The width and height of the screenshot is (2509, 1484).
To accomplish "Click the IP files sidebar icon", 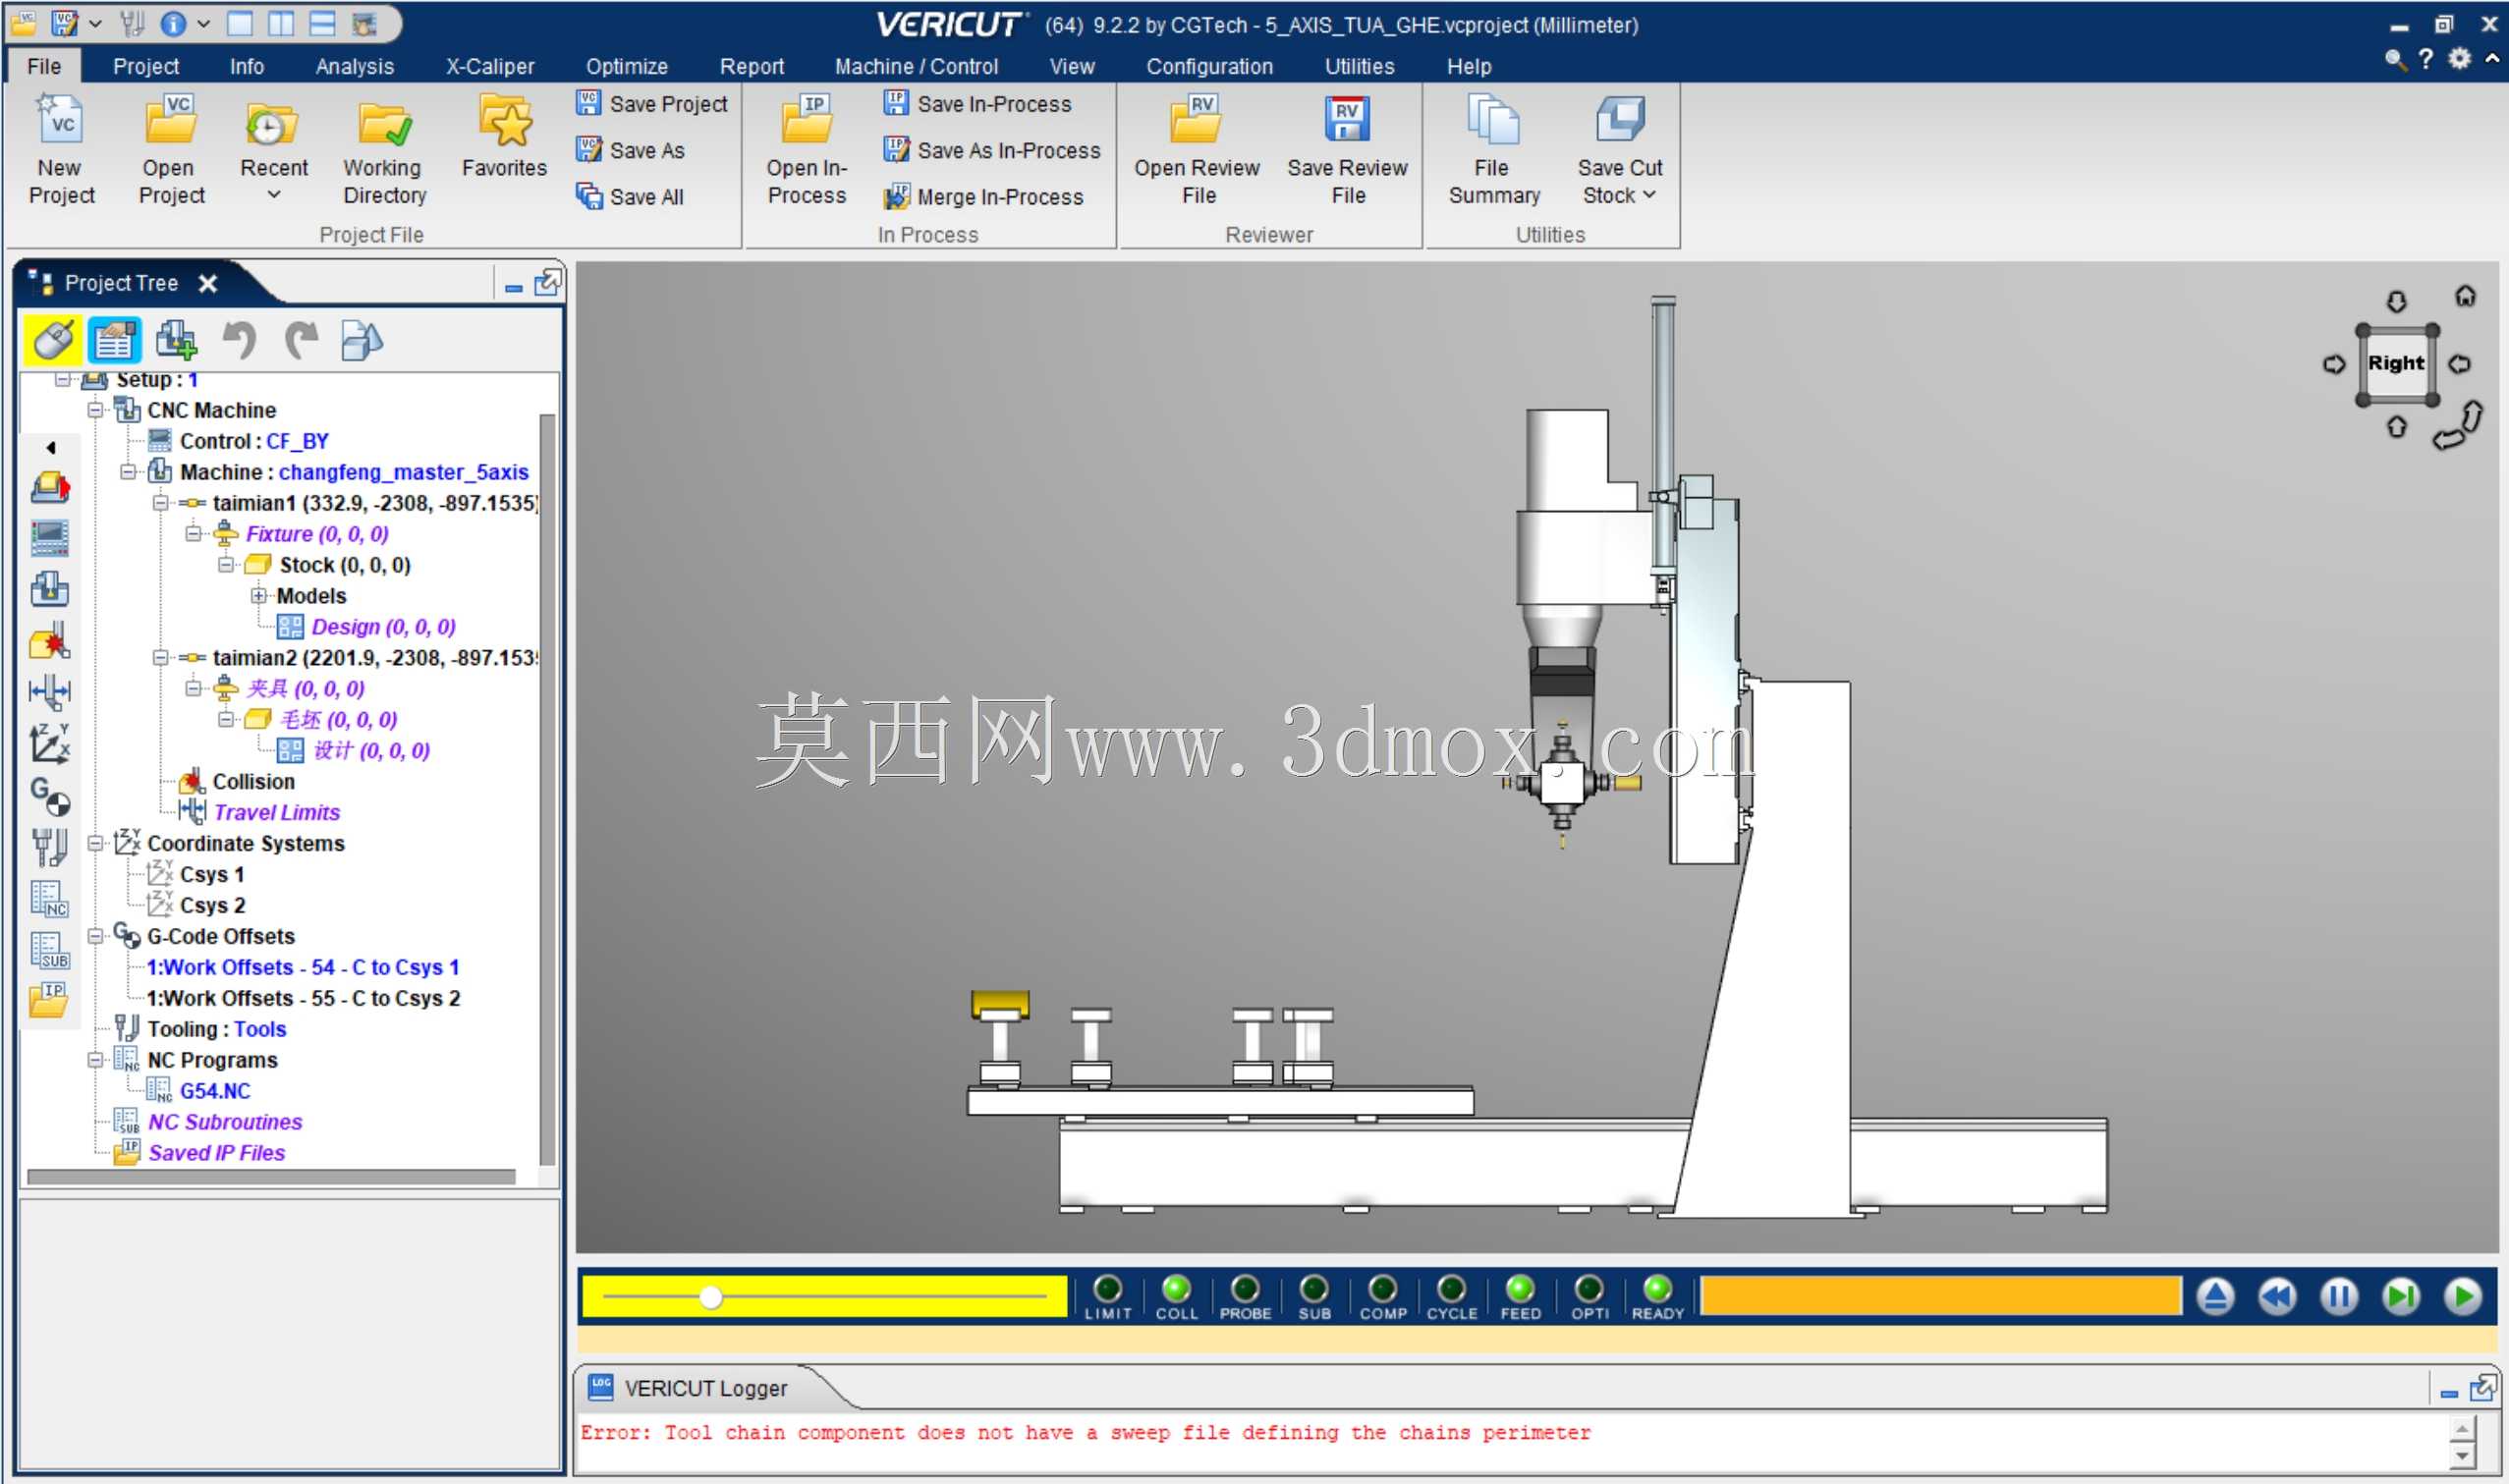I will pyautogui.click(x=49, y=1001).
